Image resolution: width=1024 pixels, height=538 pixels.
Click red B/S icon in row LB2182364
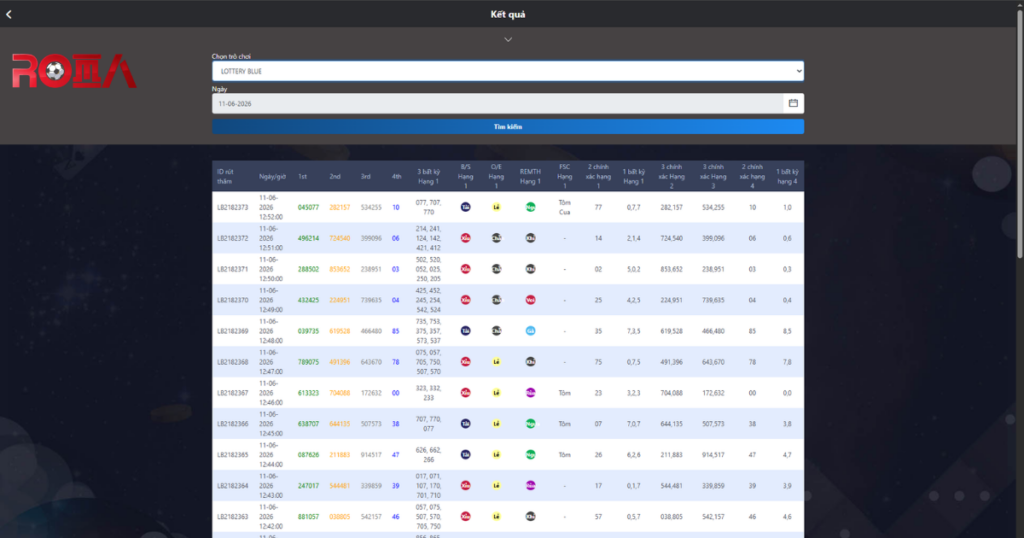(465, 486)
